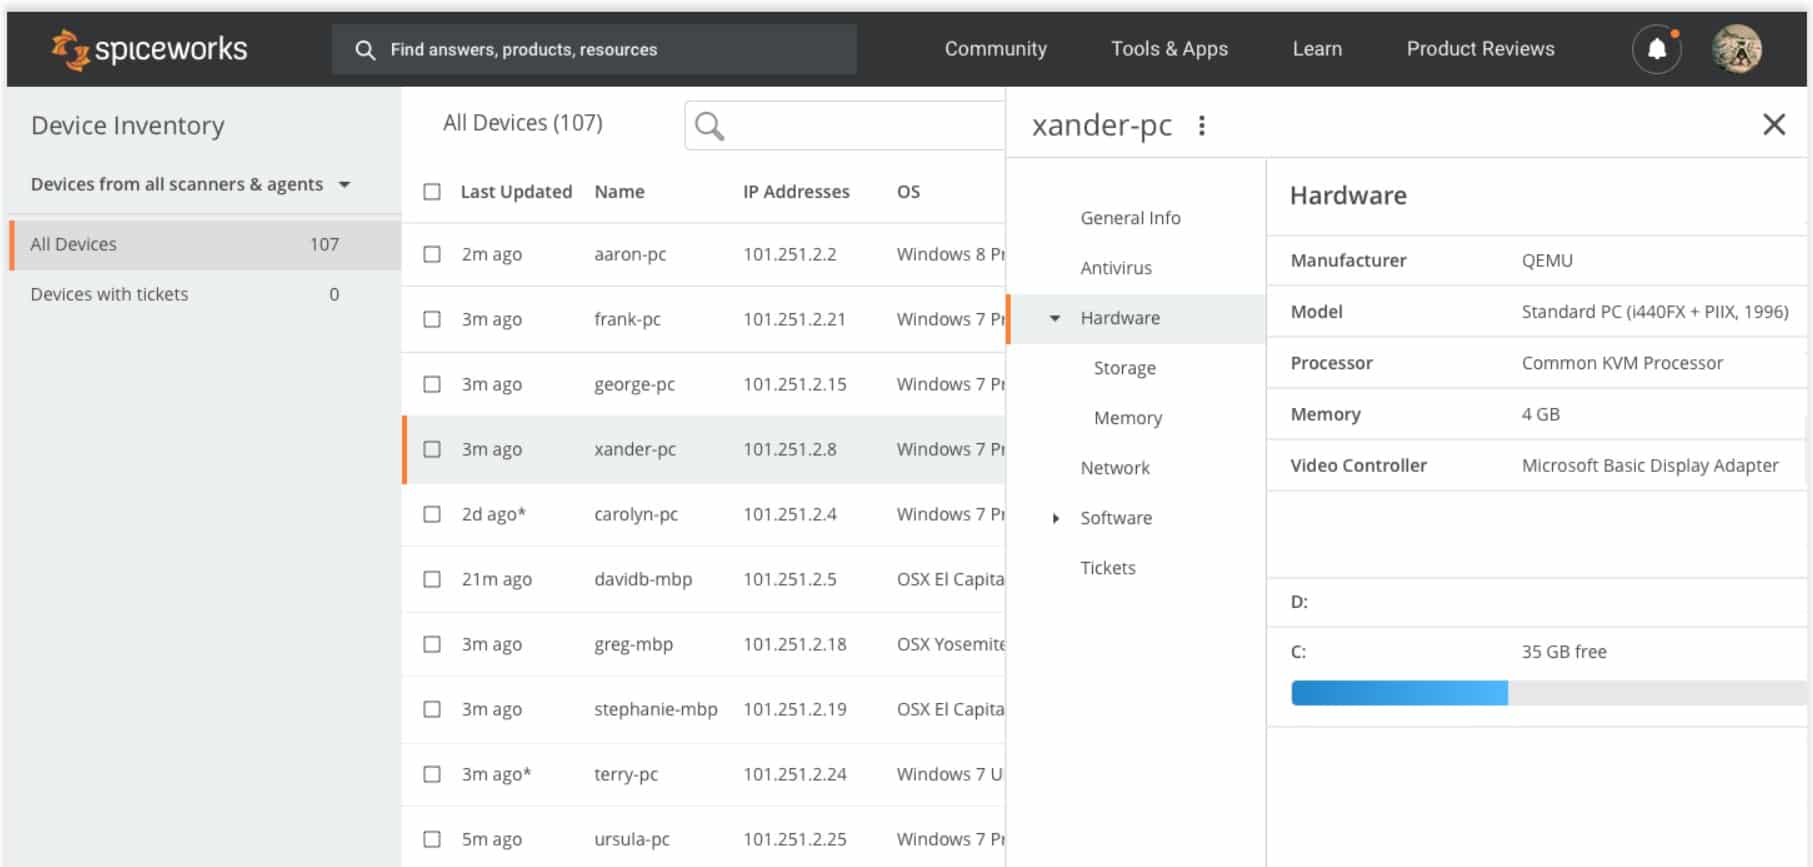Click the Spiceworks logo
Screen dimensions: 1813x867
[149, 49]
